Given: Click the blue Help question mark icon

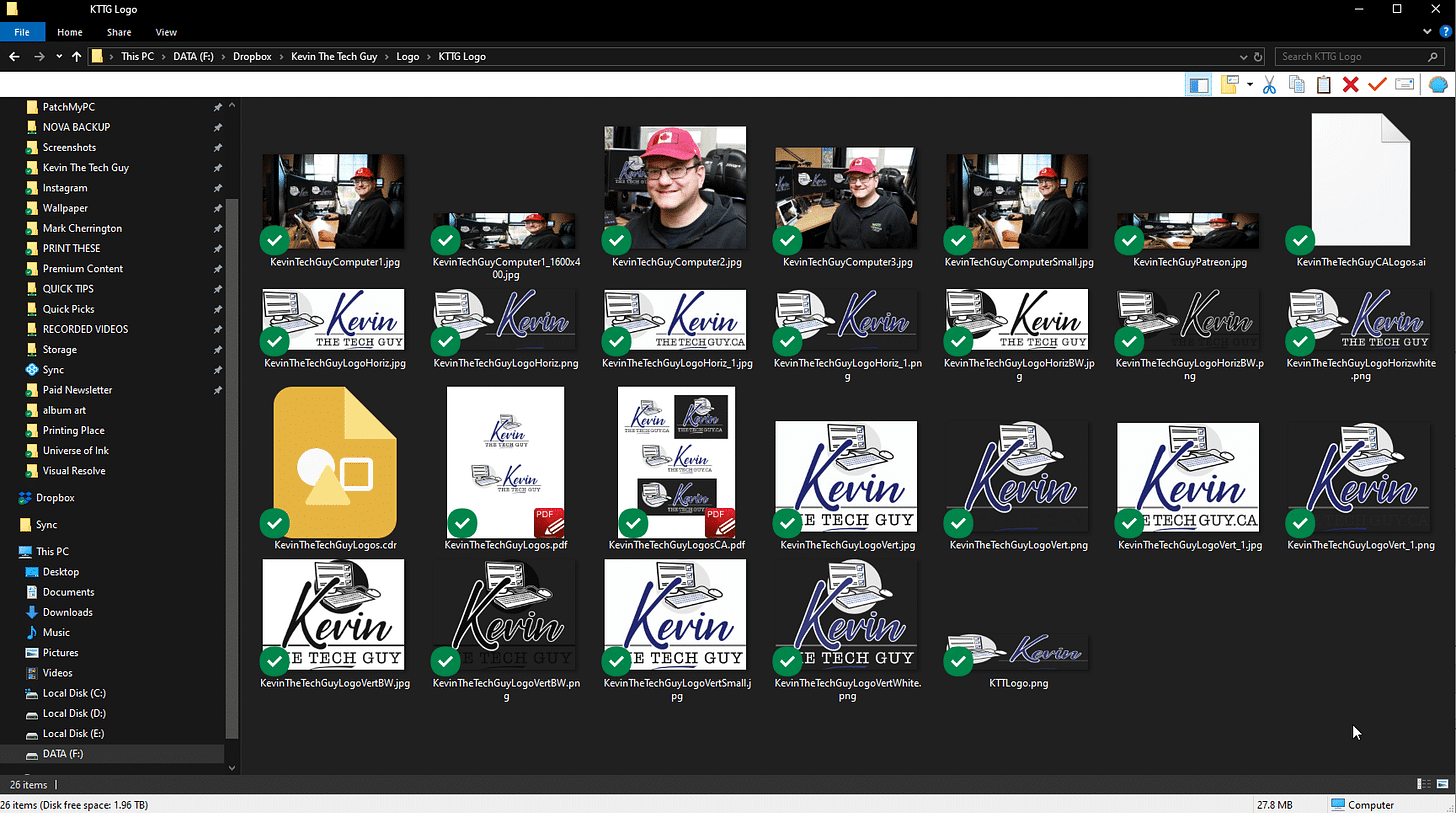Looking at the screenshot, I should click(1446, 32).
